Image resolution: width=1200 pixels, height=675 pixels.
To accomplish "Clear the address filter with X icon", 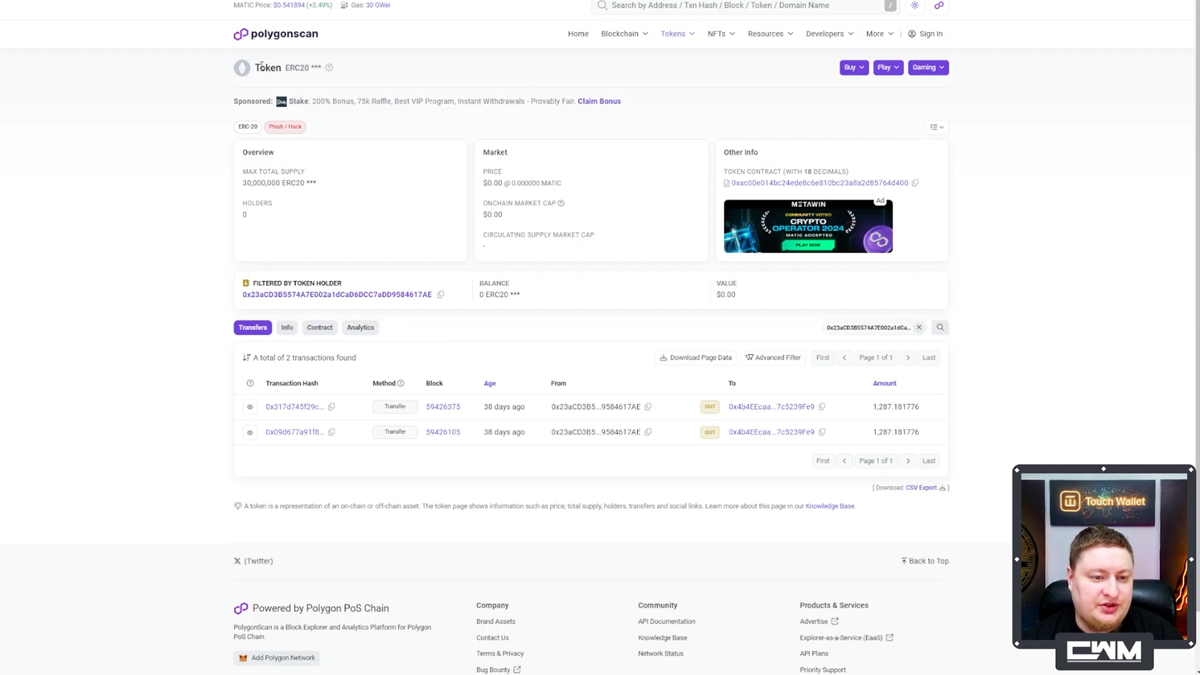I will click(919, 327).
